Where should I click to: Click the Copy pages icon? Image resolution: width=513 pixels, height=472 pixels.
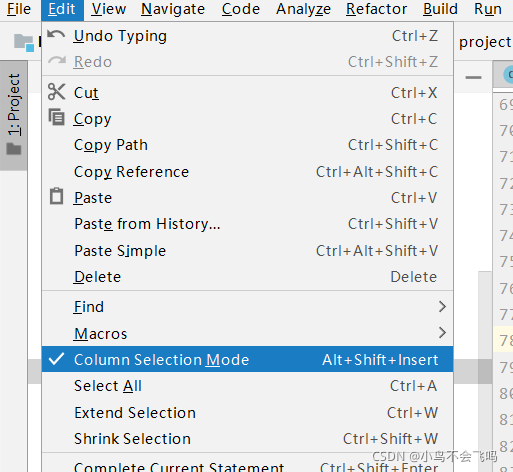[56, 117]
